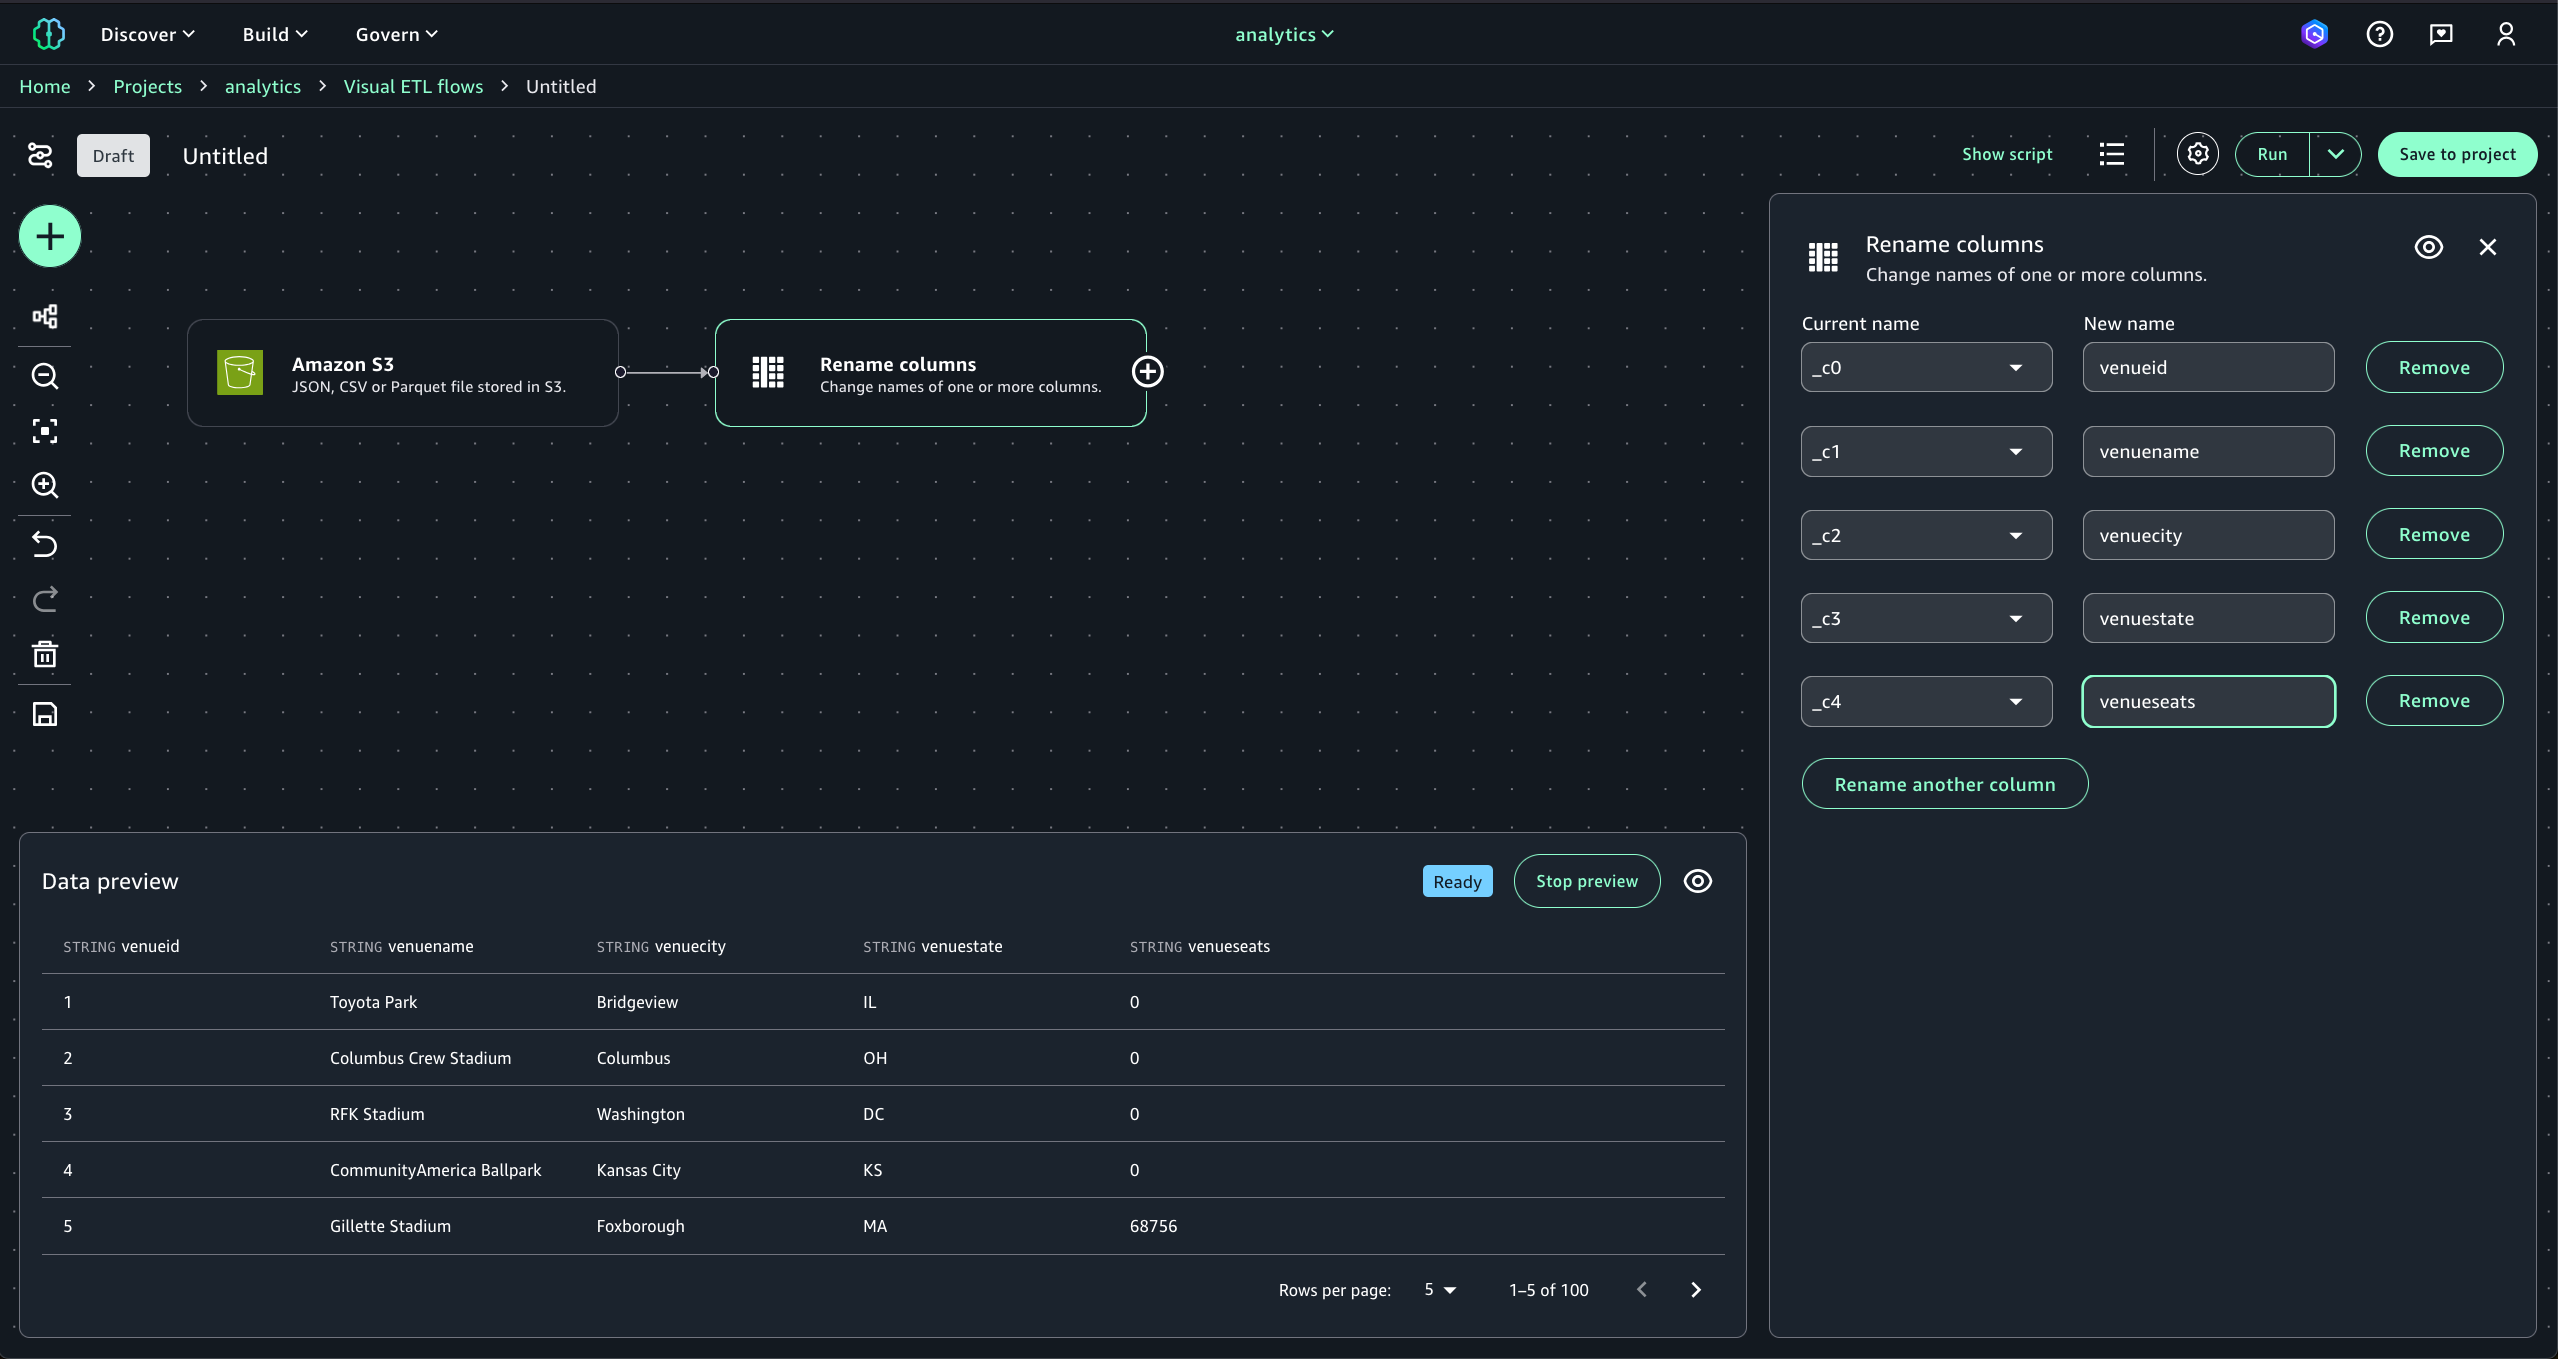Toggle Show script view
Screen dimensions: 2558x1359
click(x=2006, y=154)
